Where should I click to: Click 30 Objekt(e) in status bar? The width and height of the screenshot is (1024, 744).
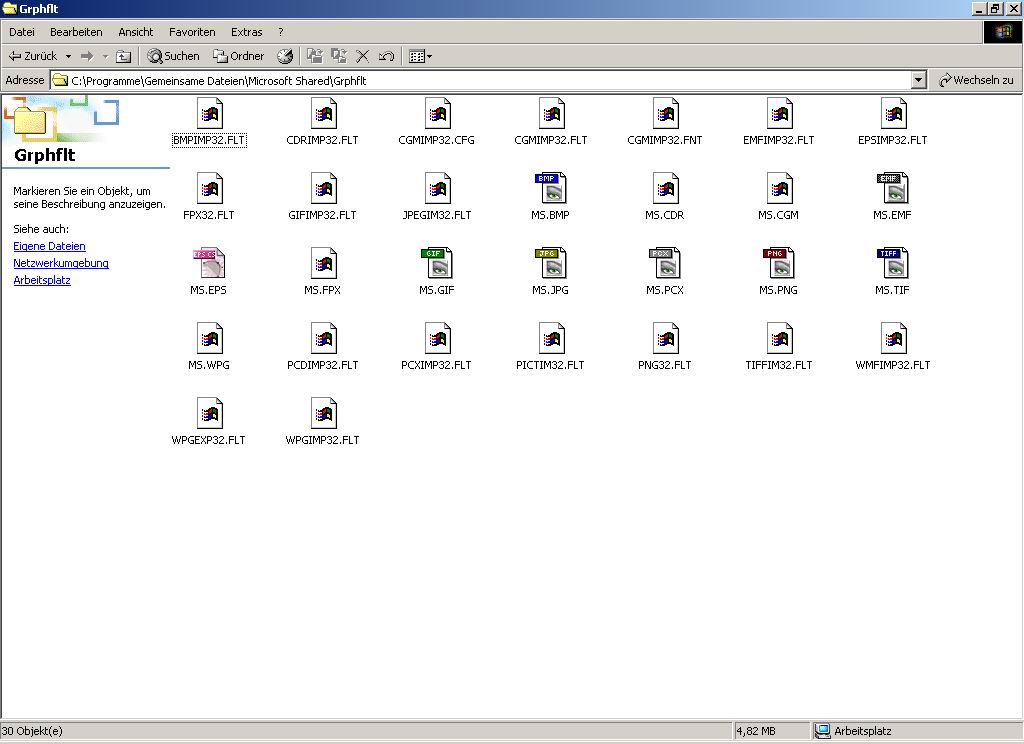coord(32,731)
